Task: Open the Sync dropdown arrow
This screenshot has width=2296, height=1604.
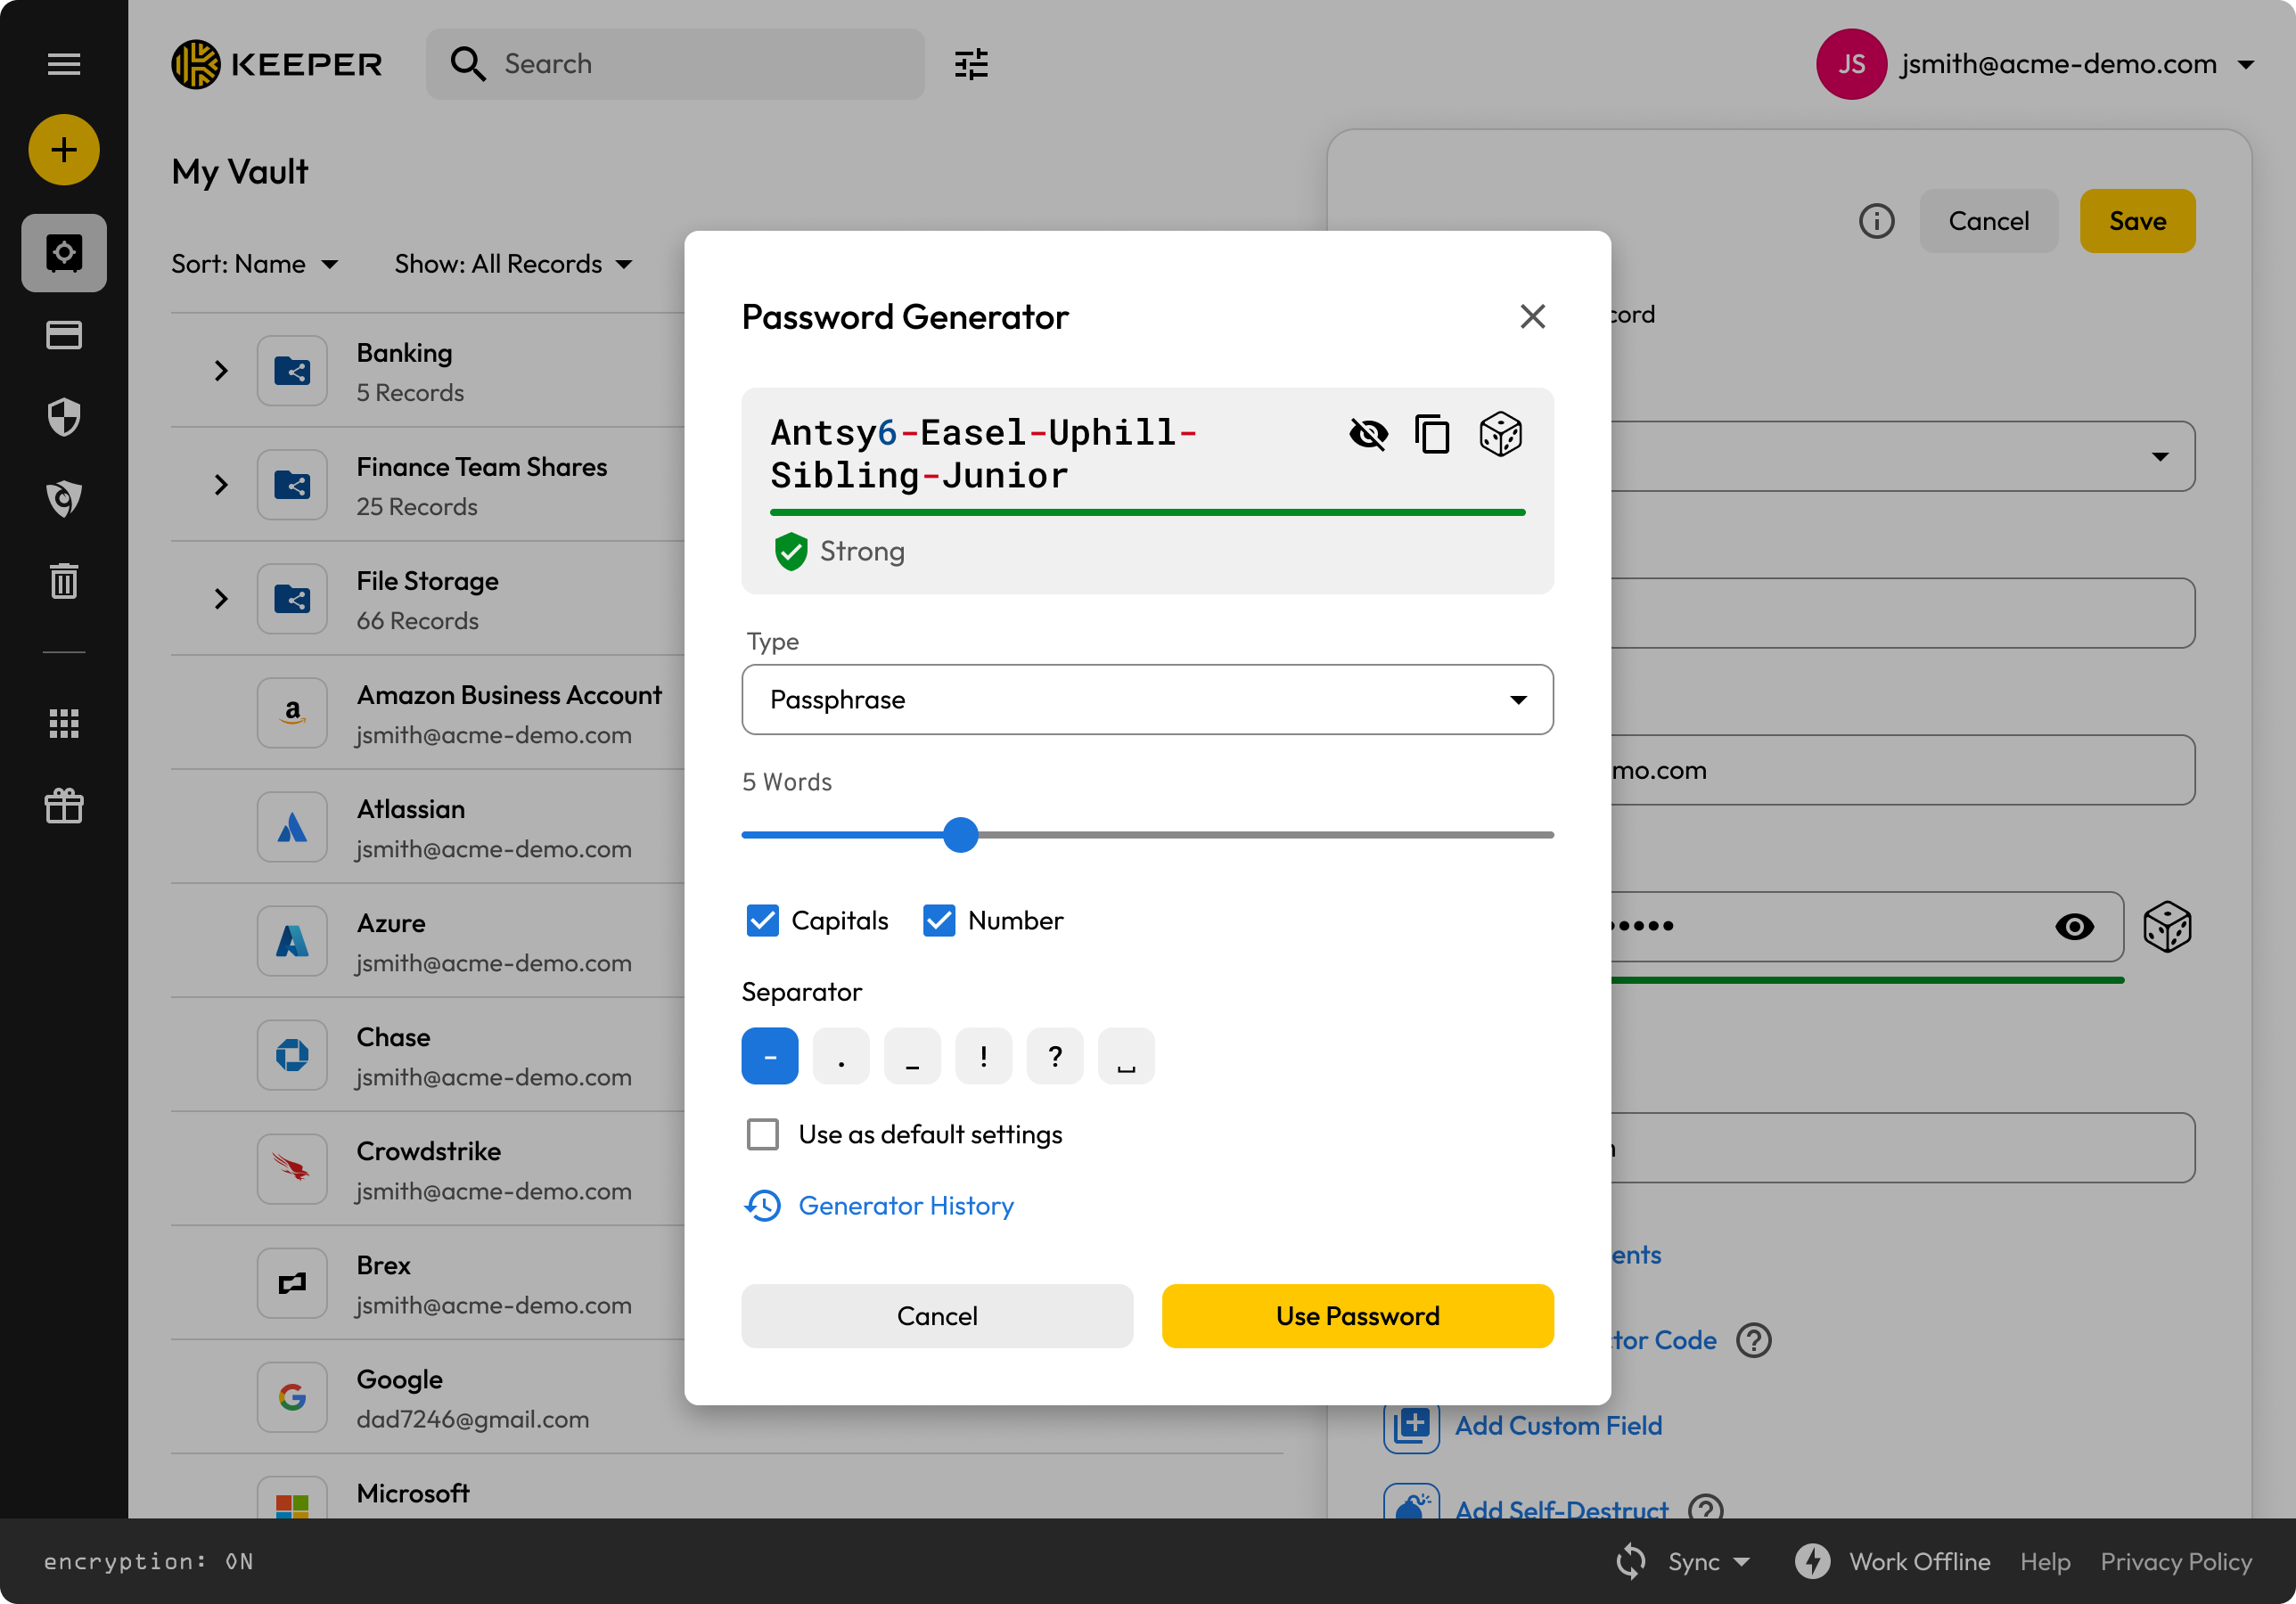Action: 1741,1561
